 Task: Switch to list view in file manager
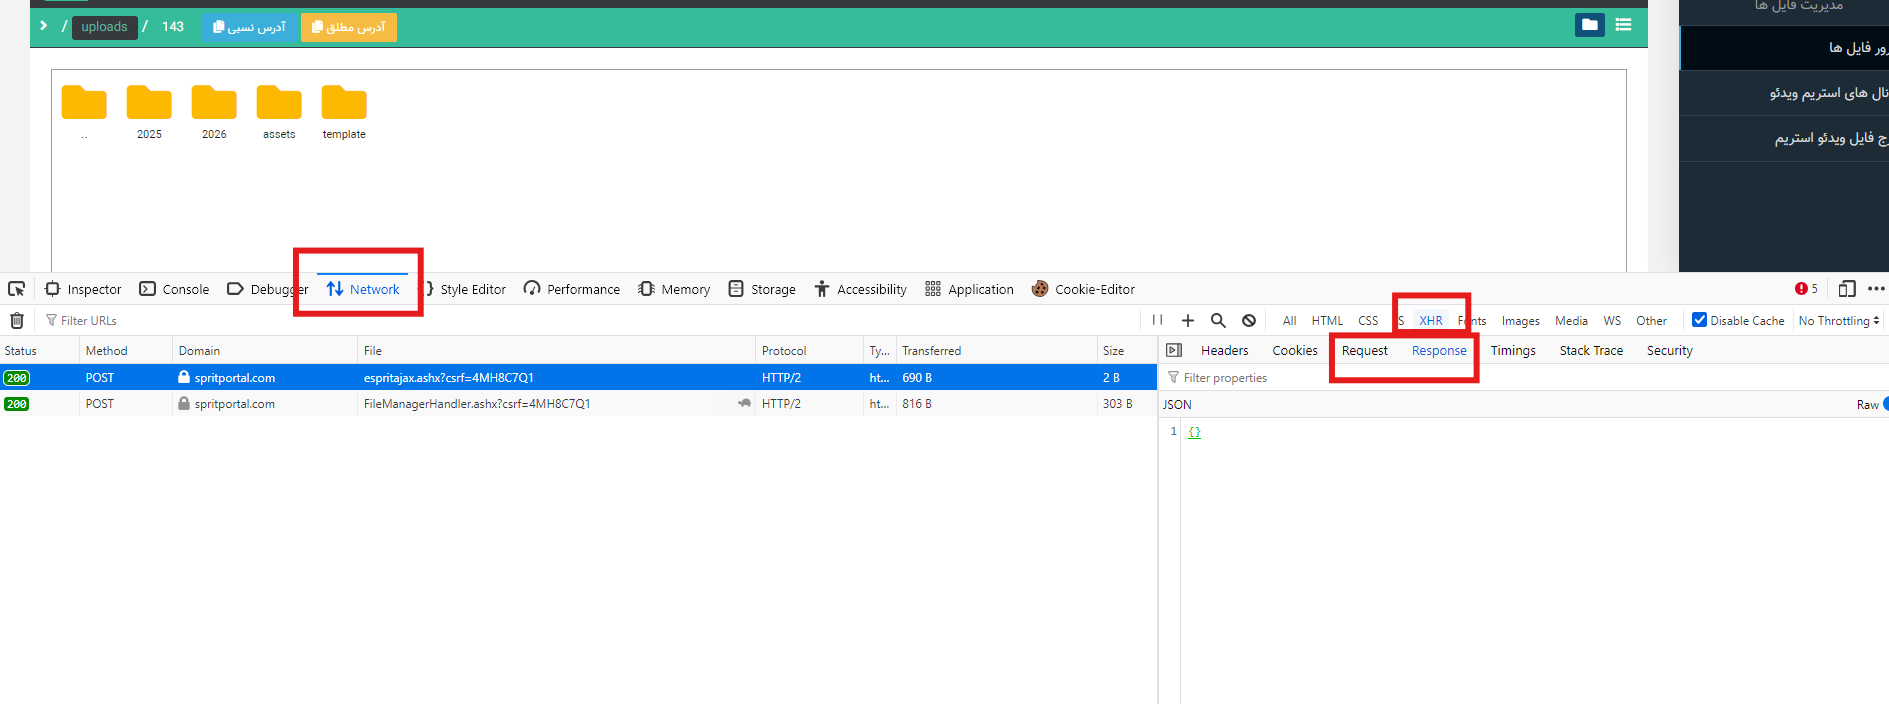pos(1623,25)
